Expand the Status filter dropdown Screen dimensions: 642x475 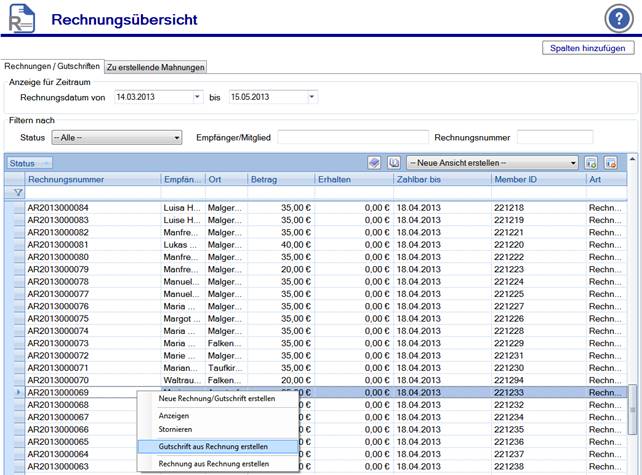click(x=176, y=138)
